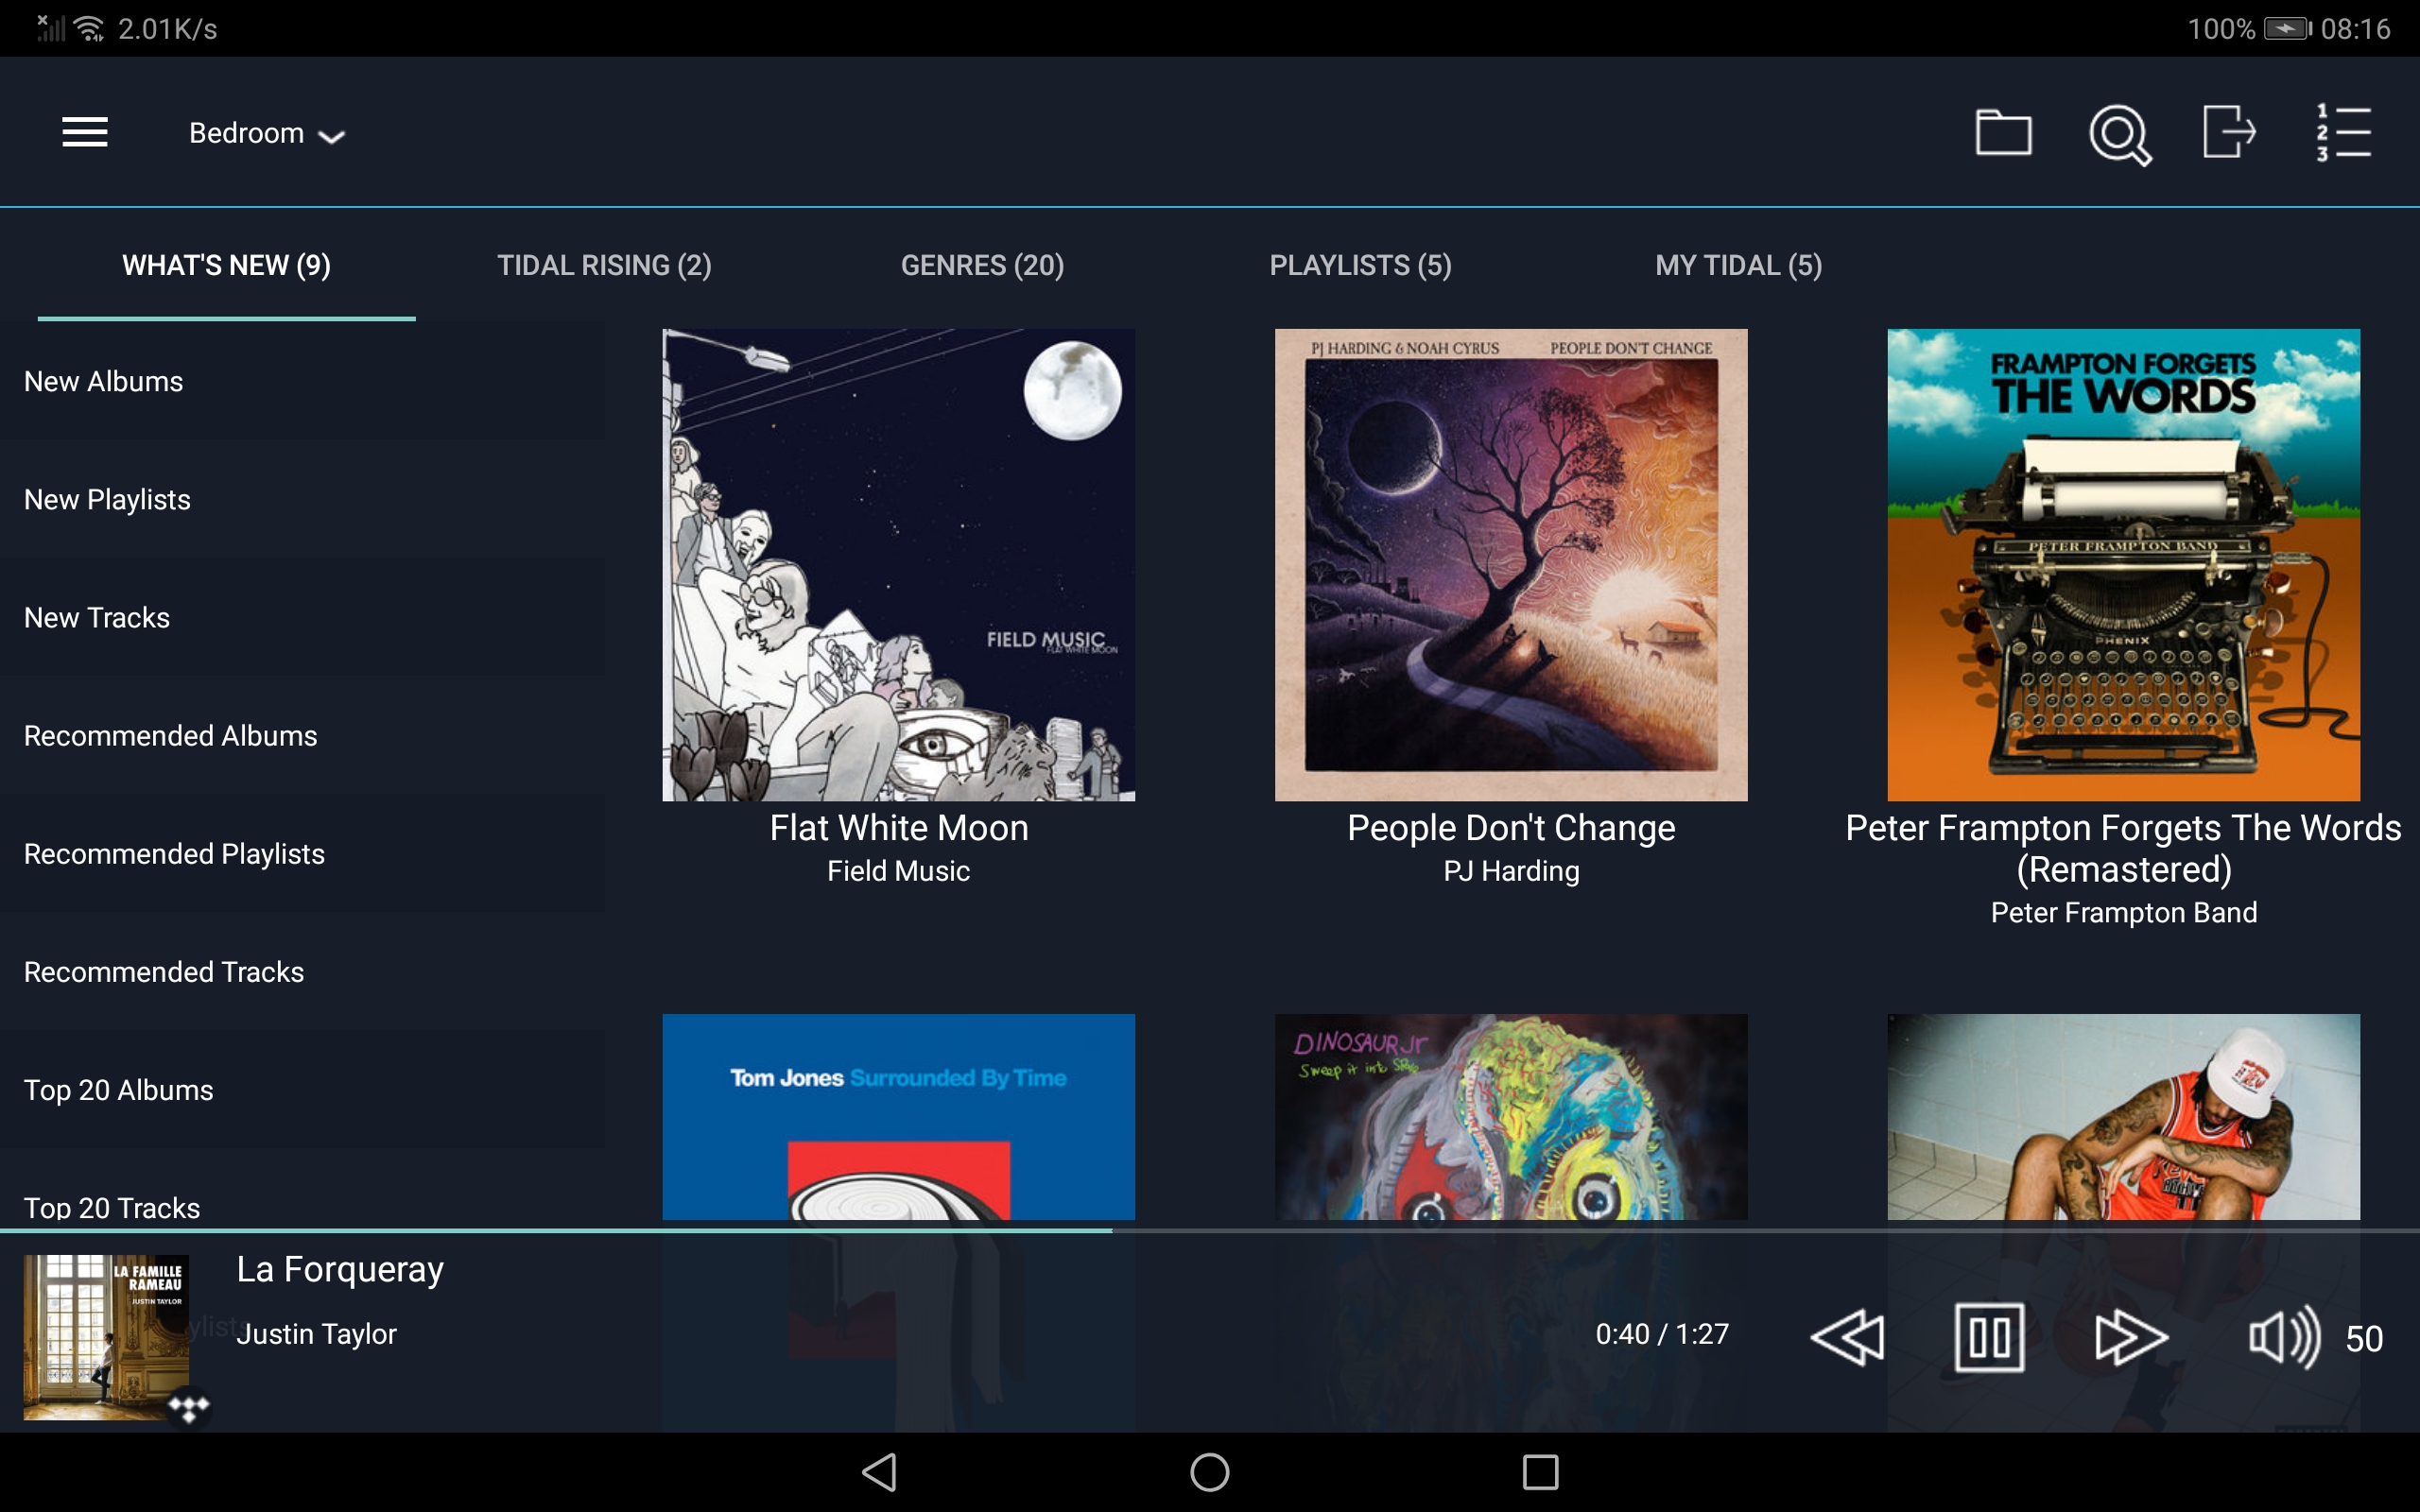Open the Flat White Moon album
Image resolution: width=2420 pixels, height=1512 pixels.
point(897,563)
